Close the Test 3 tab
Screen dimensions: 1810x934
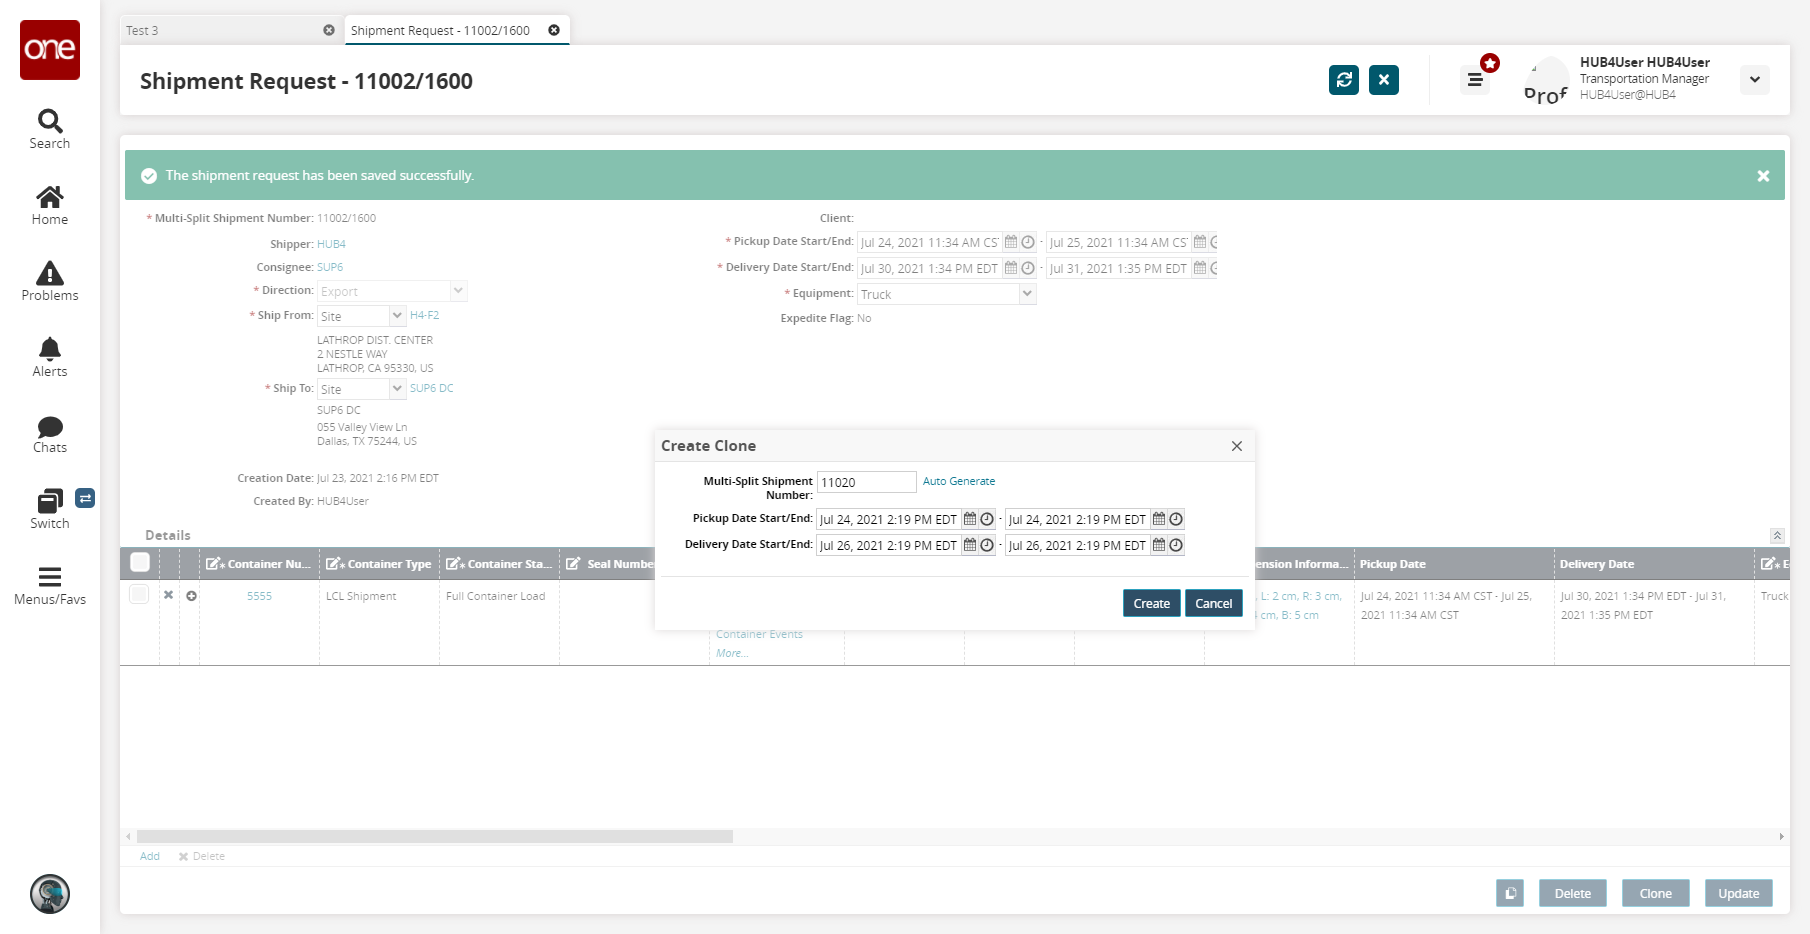pyautogui.click(x=329, y=30)
